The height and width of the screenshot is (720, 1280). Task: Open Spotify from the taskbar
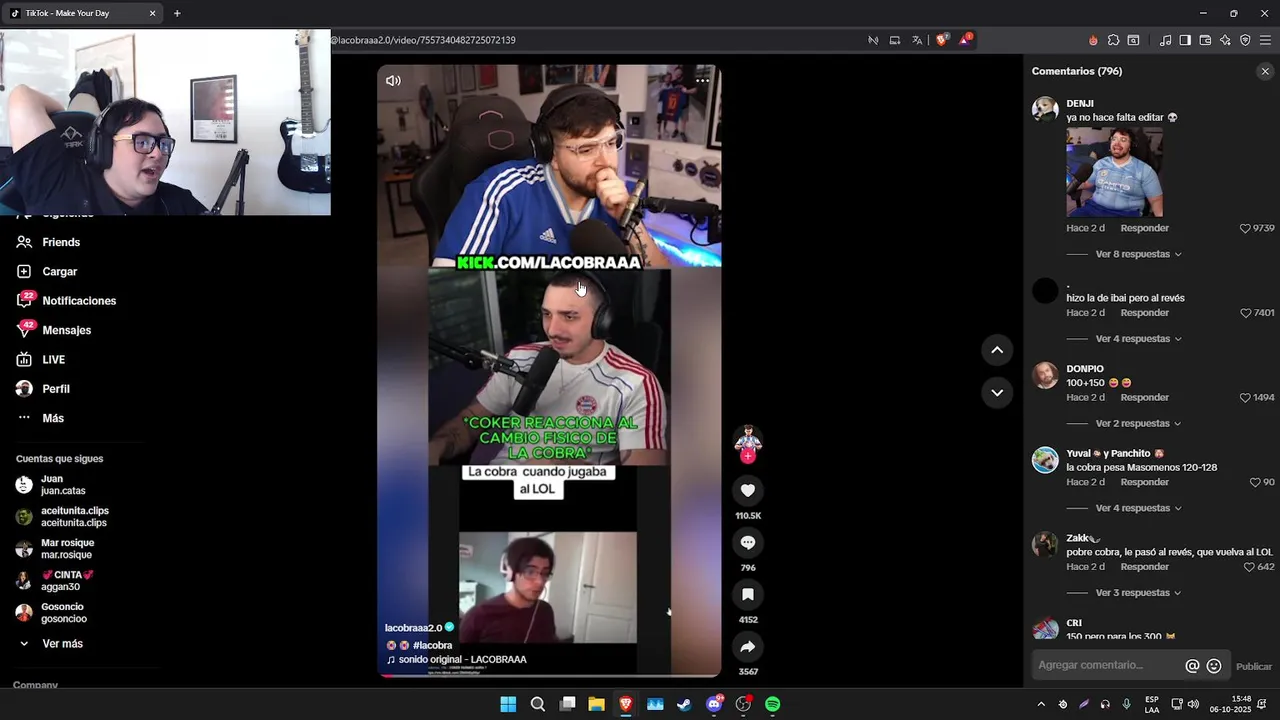773,704
